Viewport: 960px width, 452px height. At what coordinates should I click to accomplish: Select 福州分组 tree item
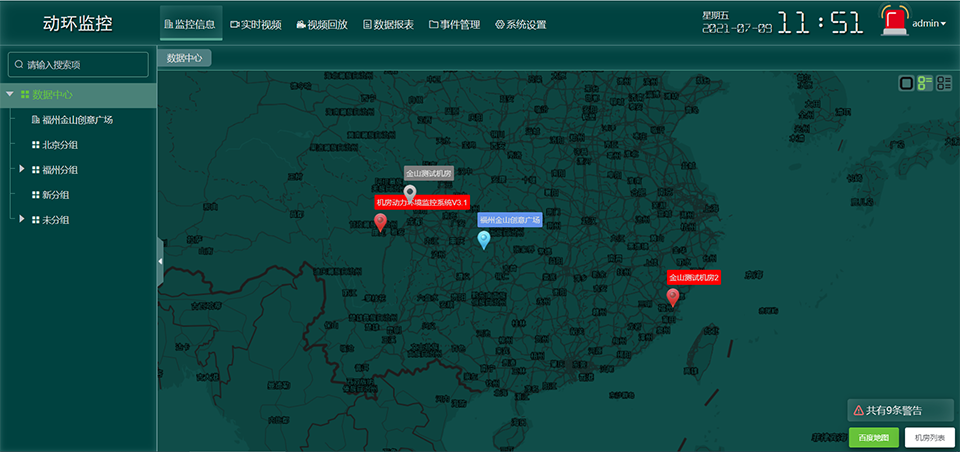point(60,170)
